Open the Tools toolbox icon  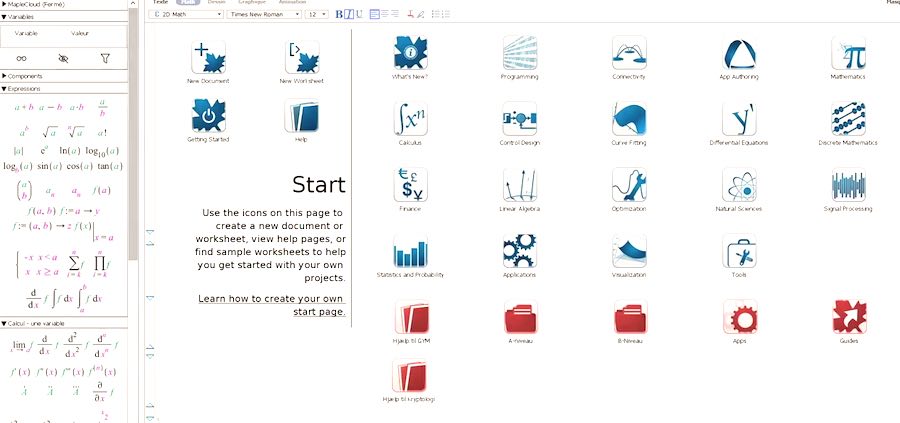pyautogui.click(x=739, y=251)
